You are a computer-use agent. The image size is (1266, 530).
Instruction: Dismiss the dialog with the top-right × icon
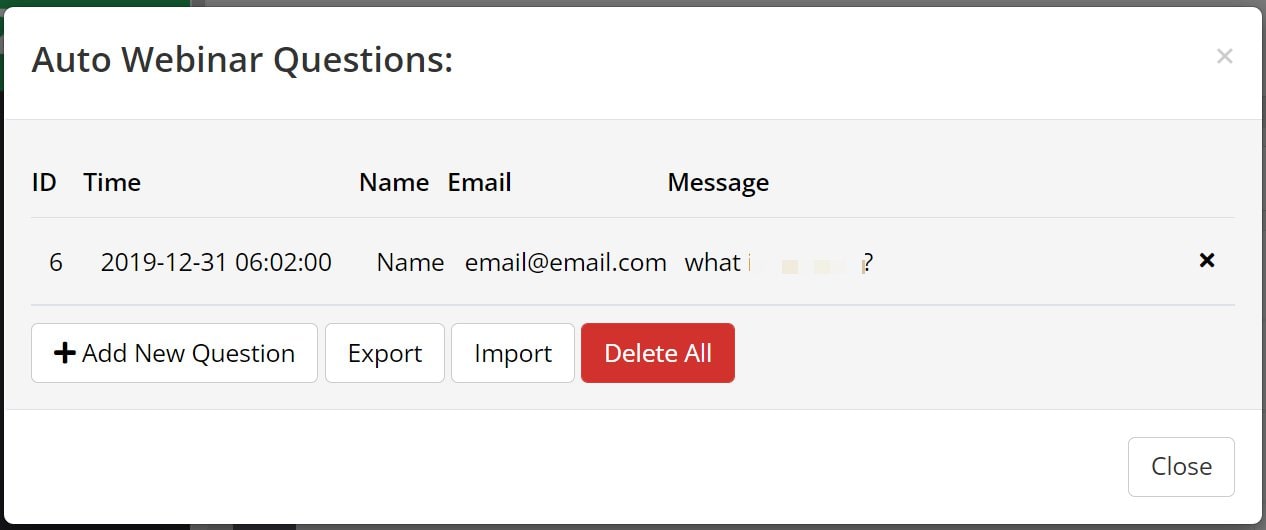1224,56
